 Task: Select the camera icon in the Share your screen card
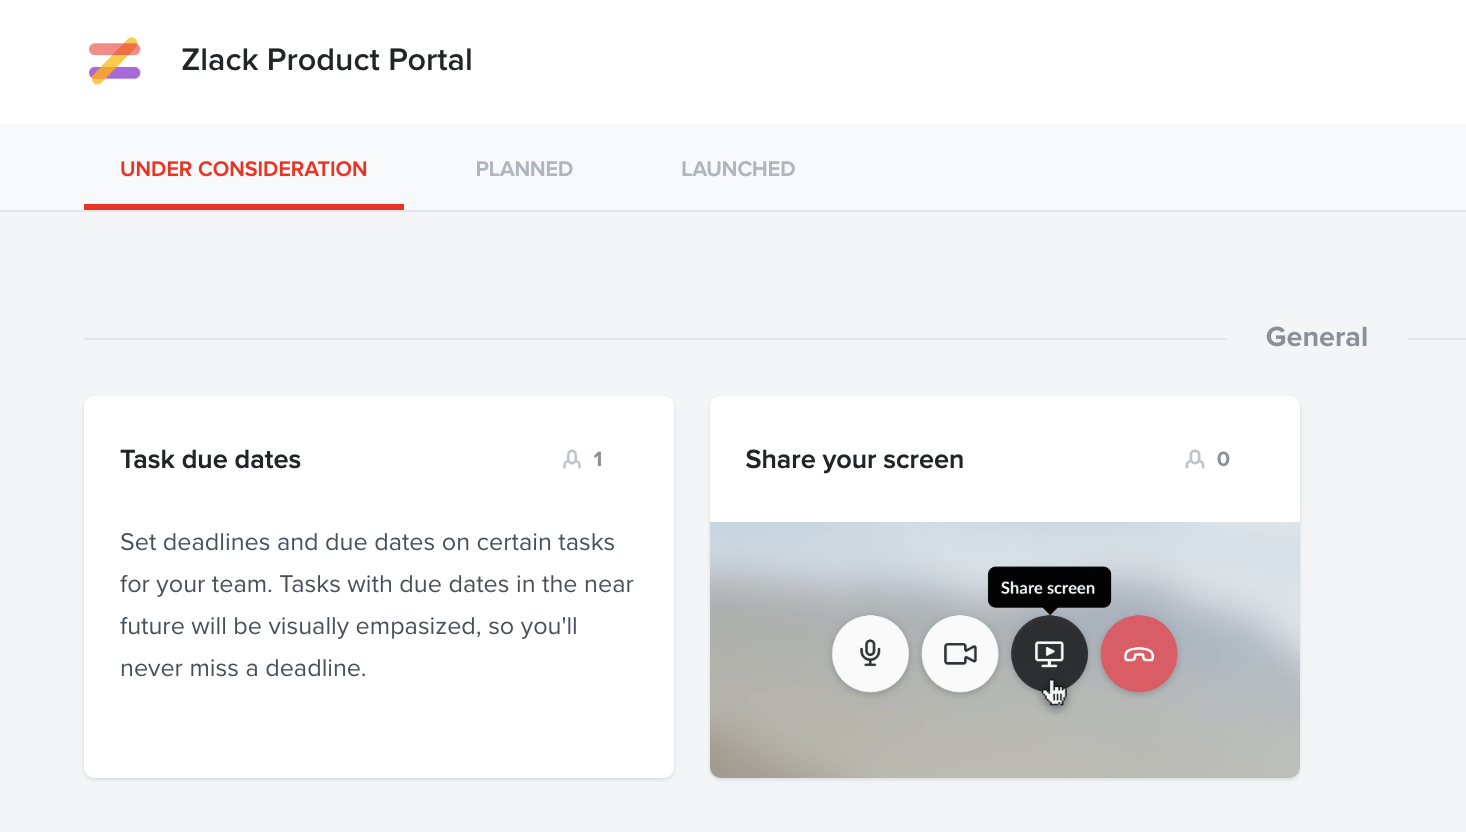[x=959, y=653]
